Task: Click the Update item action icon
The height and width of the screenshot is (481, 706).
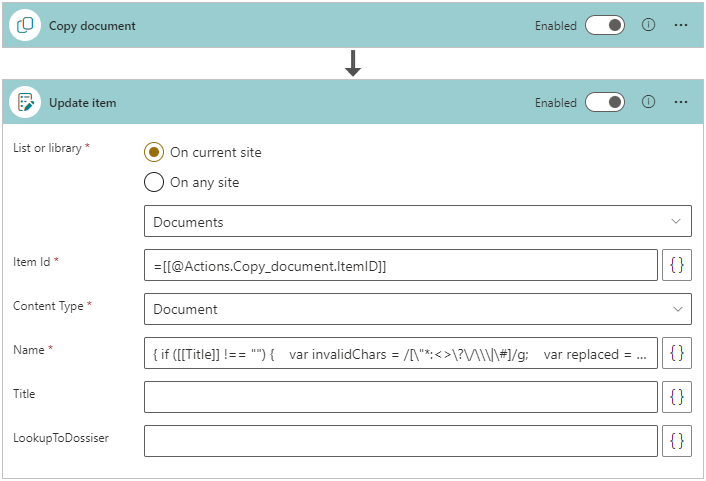Action: (x=25, y=102)
